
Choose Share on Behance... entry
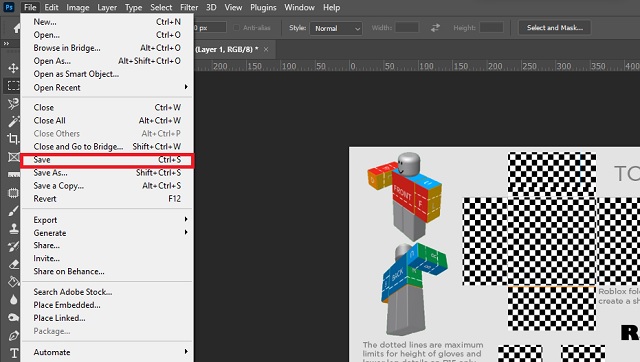tap(107, 271)
